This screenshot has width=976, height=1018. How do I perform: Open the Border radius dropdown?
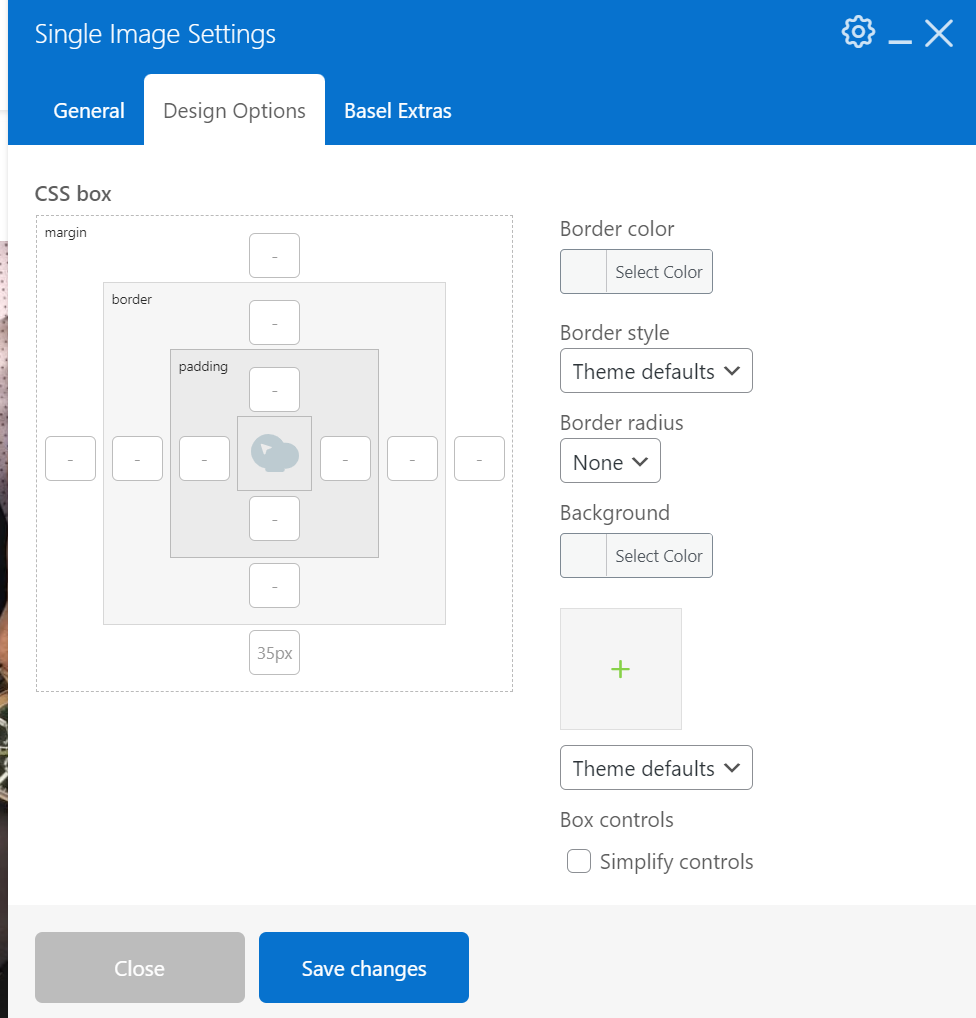[x=610, y=461]
